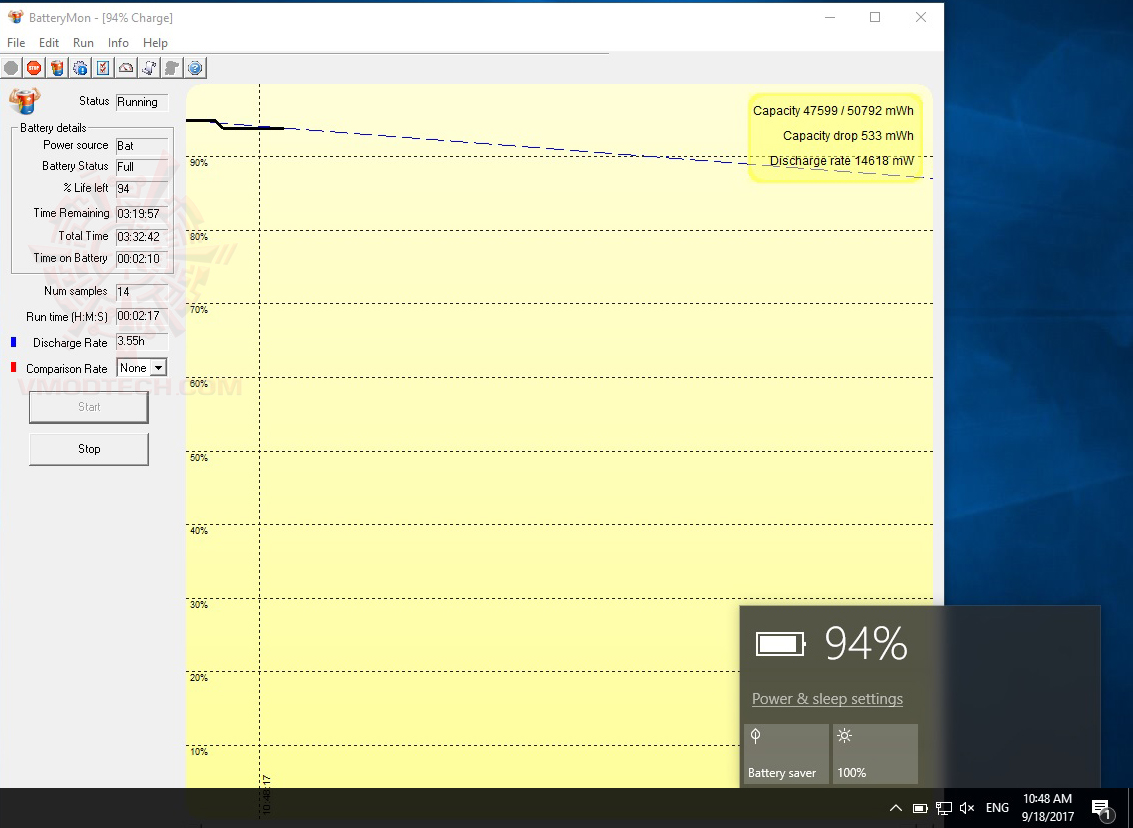Screen dimensions: 1133x828
Task: Click the BatteryMon title bar app icon
Action: pyautogui.click(x=15, y=17)
